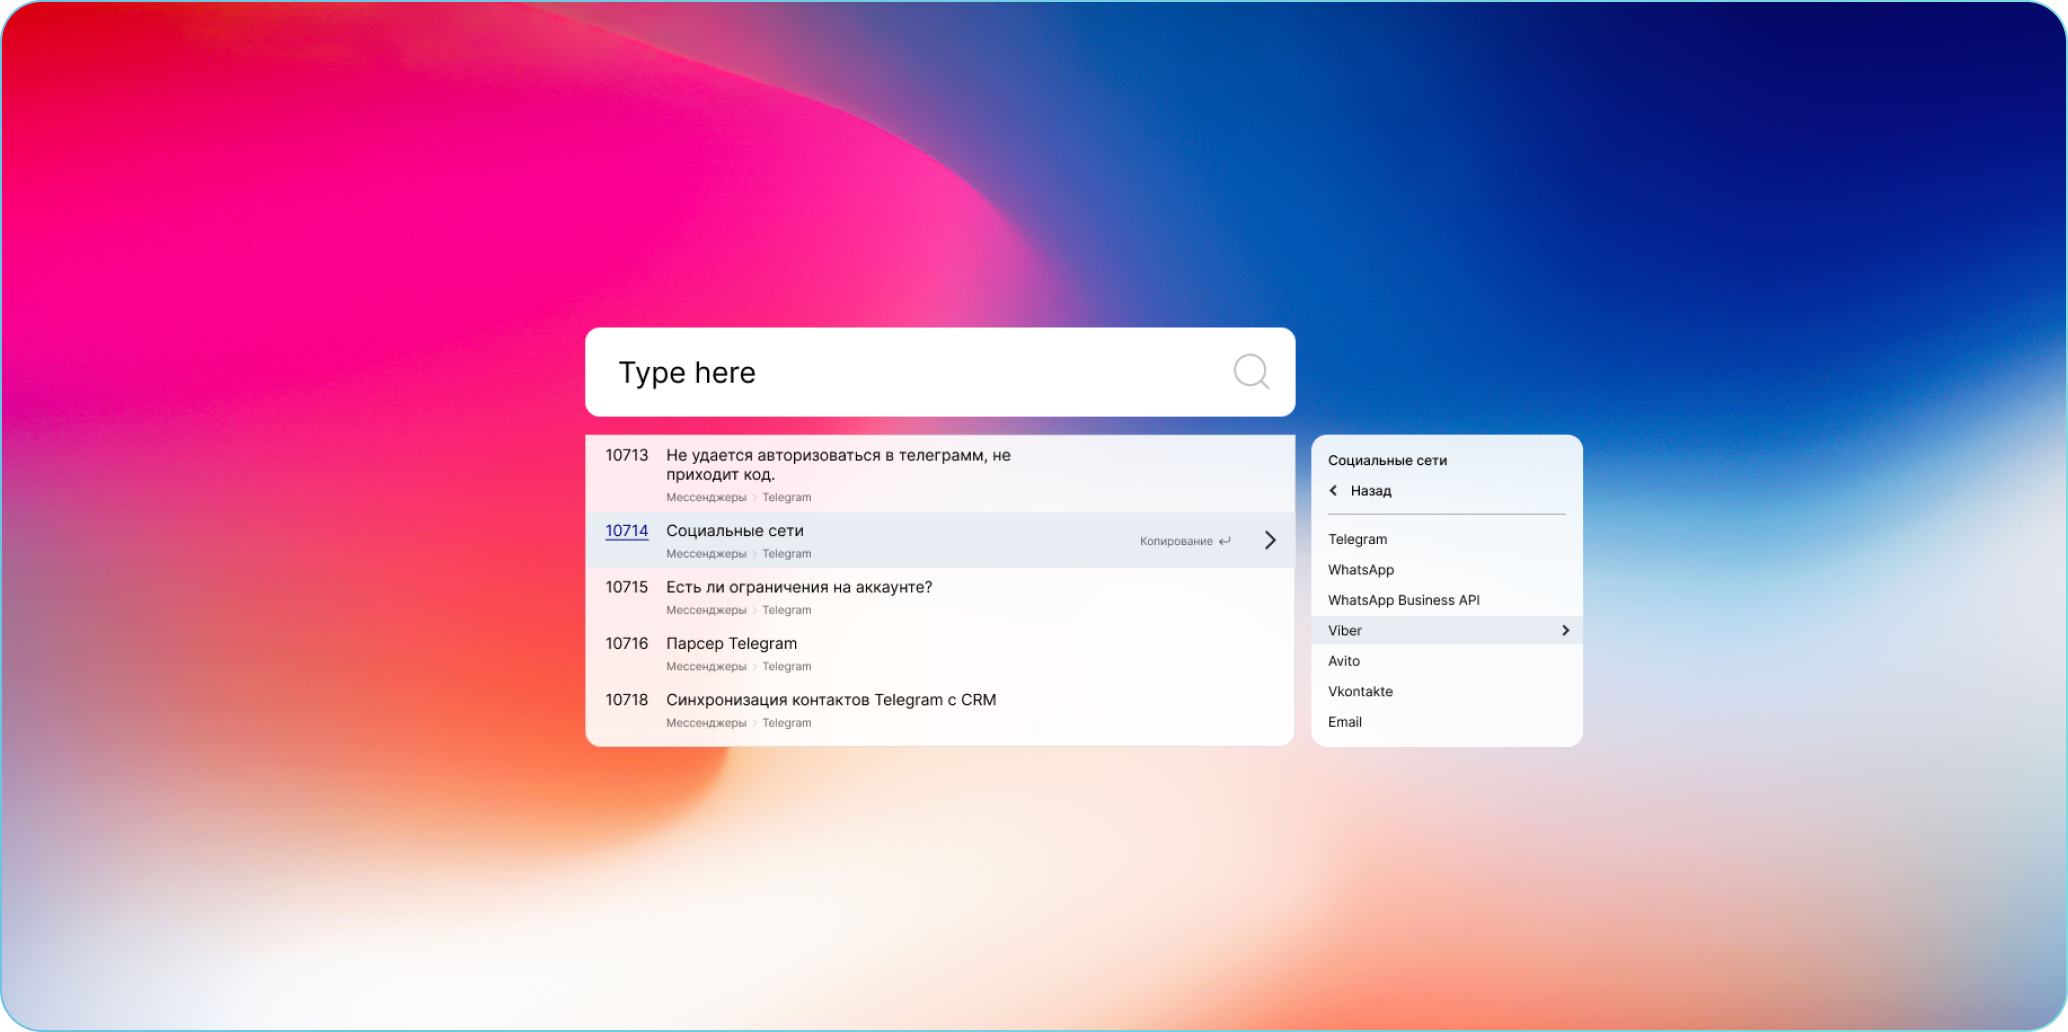Choose Email at the bottom of the panel
The width and height of the screenshot is (2068, 1032).
1344,721
